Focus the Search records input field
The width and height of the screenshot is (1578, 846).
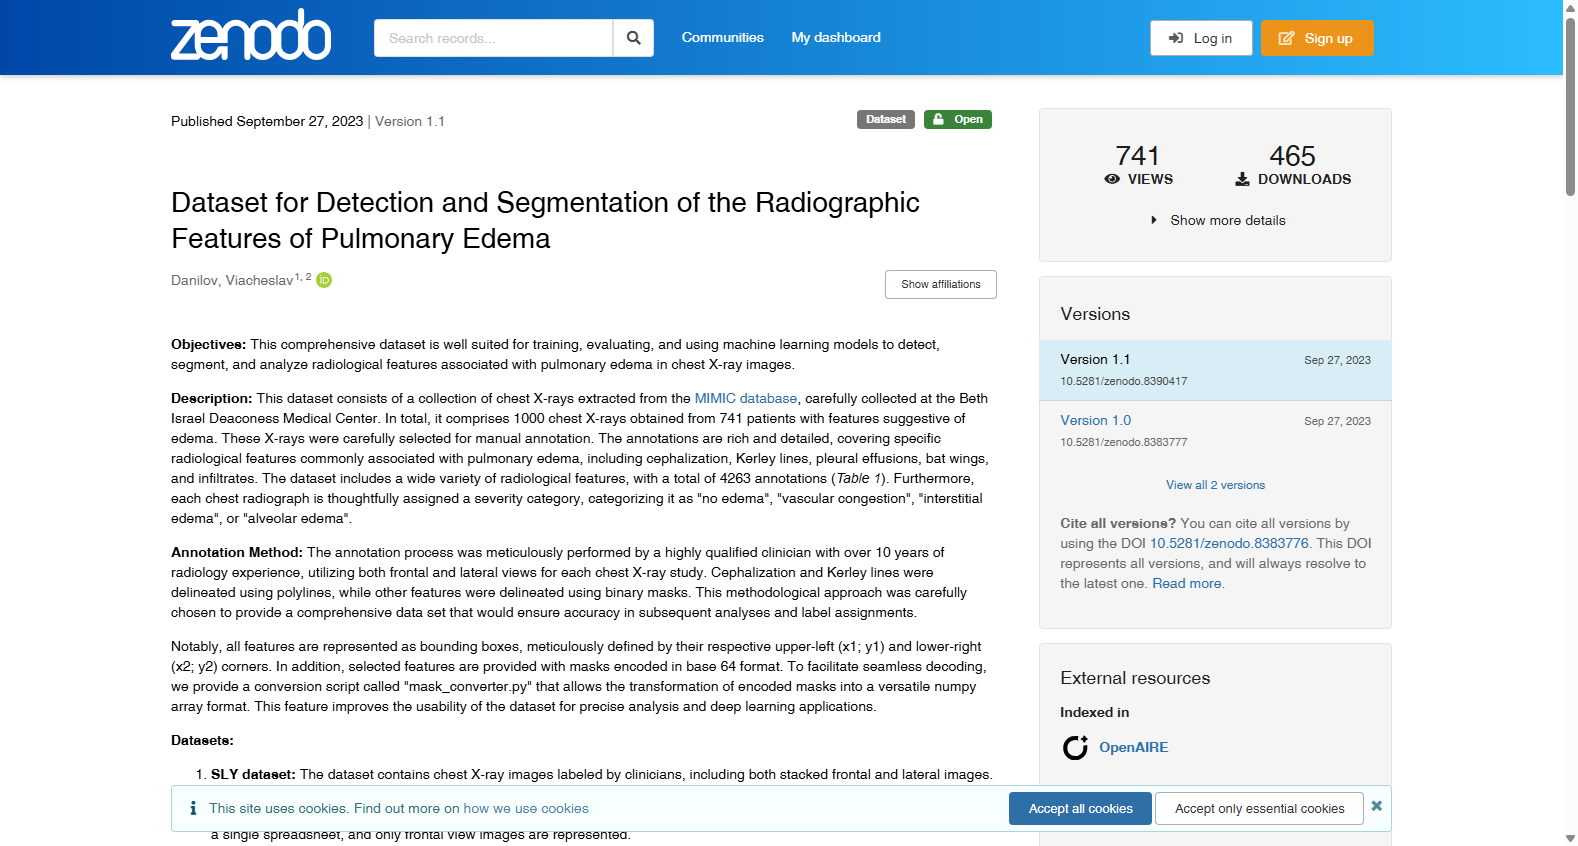493,38
